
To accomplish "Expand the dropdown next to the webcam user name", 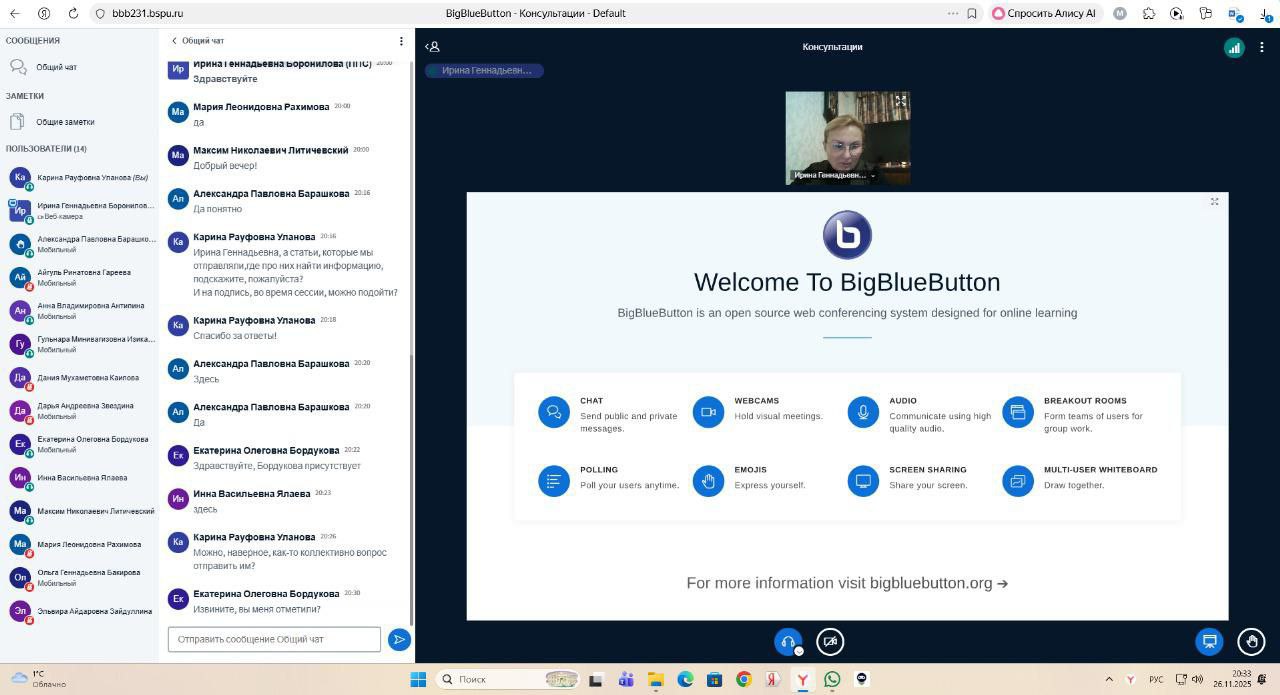I will tap(873, 175).
